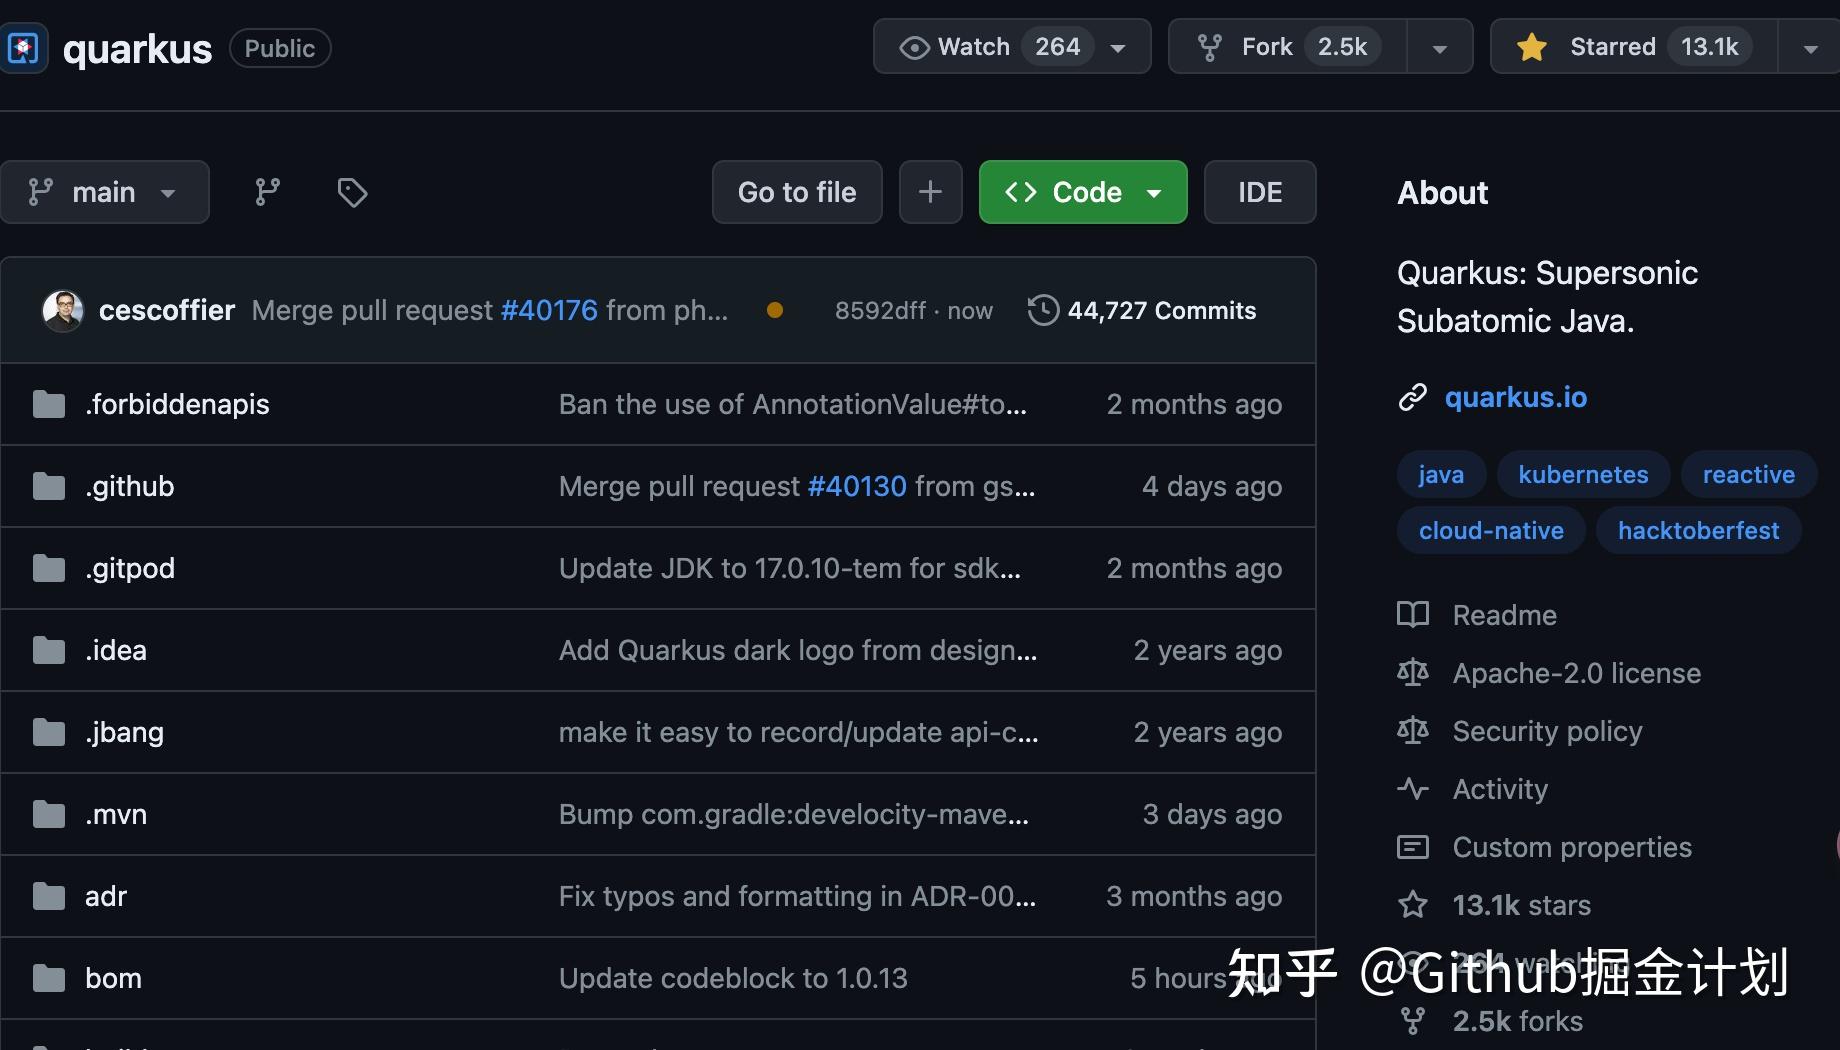The height and width of the screenshot is (1050, 1840).
Task: Click the quarkus repository logo
Action: pyautogui.click(x=22, y=48)
